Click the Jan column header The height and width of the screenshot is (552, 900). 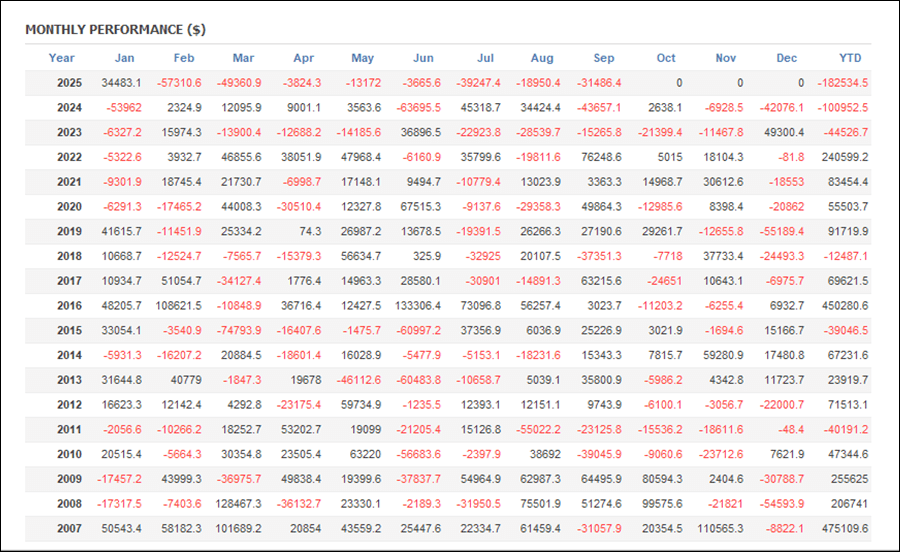coord(124,58)
